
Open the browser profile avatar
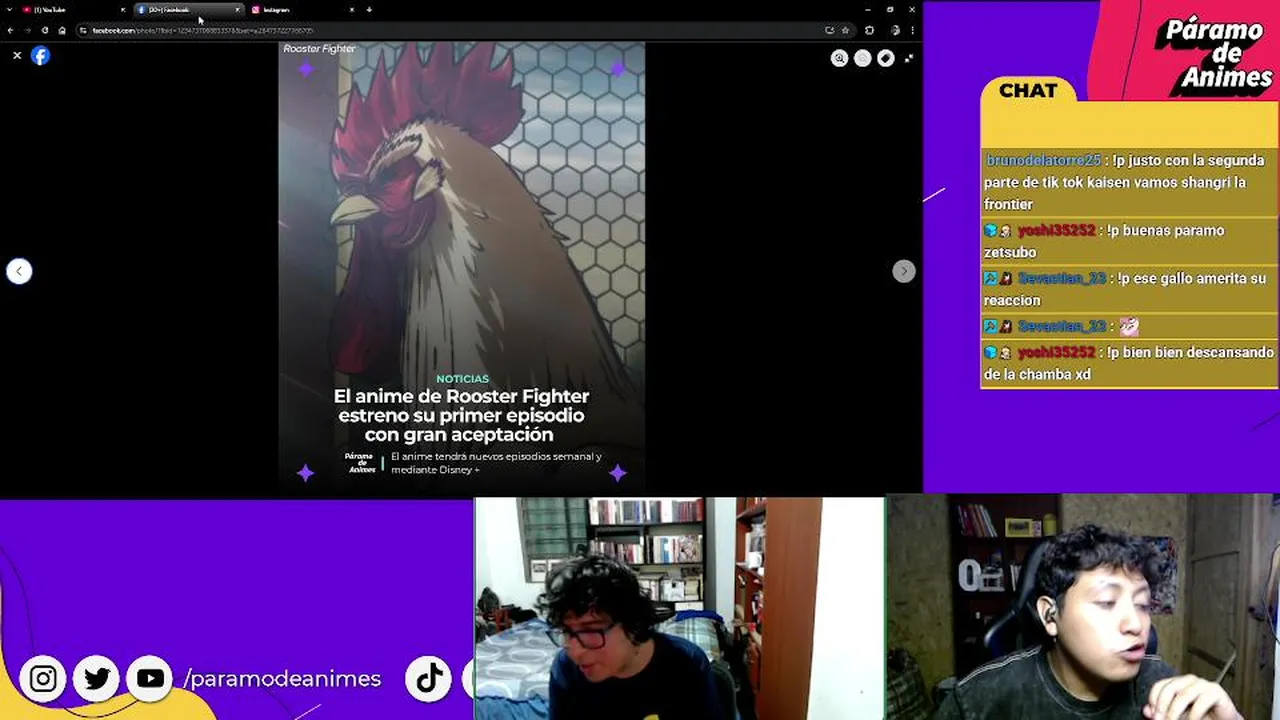point(895,30)
